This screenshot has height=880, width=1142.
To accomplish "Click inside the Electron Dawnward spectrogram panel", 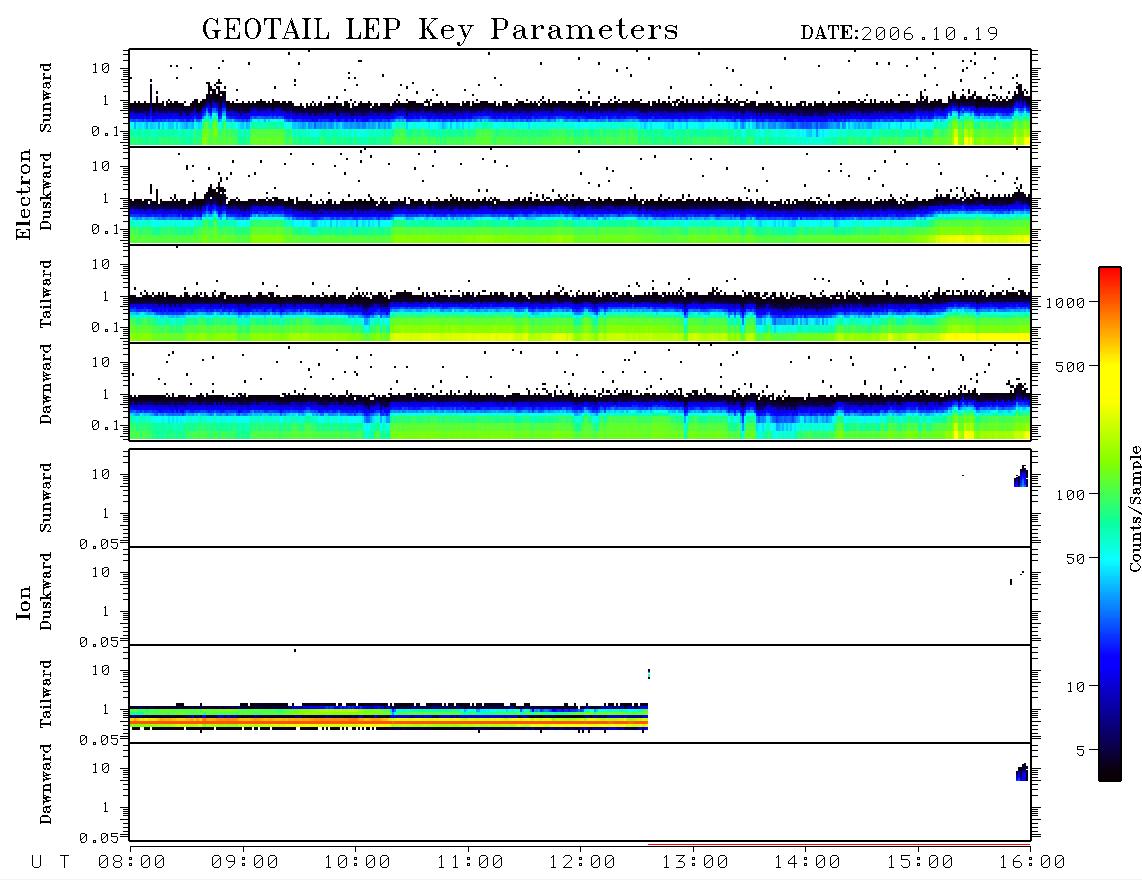I will point(580,392).
